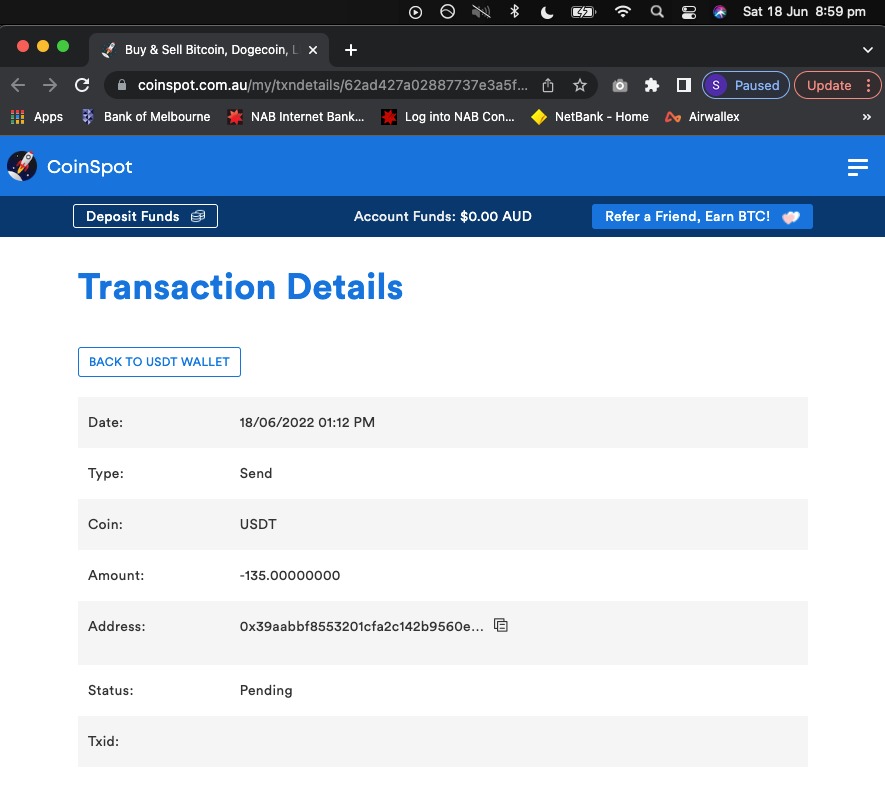
Task: Select the Buy & Sell Bitcoin tab
Action: pos(209,50)
